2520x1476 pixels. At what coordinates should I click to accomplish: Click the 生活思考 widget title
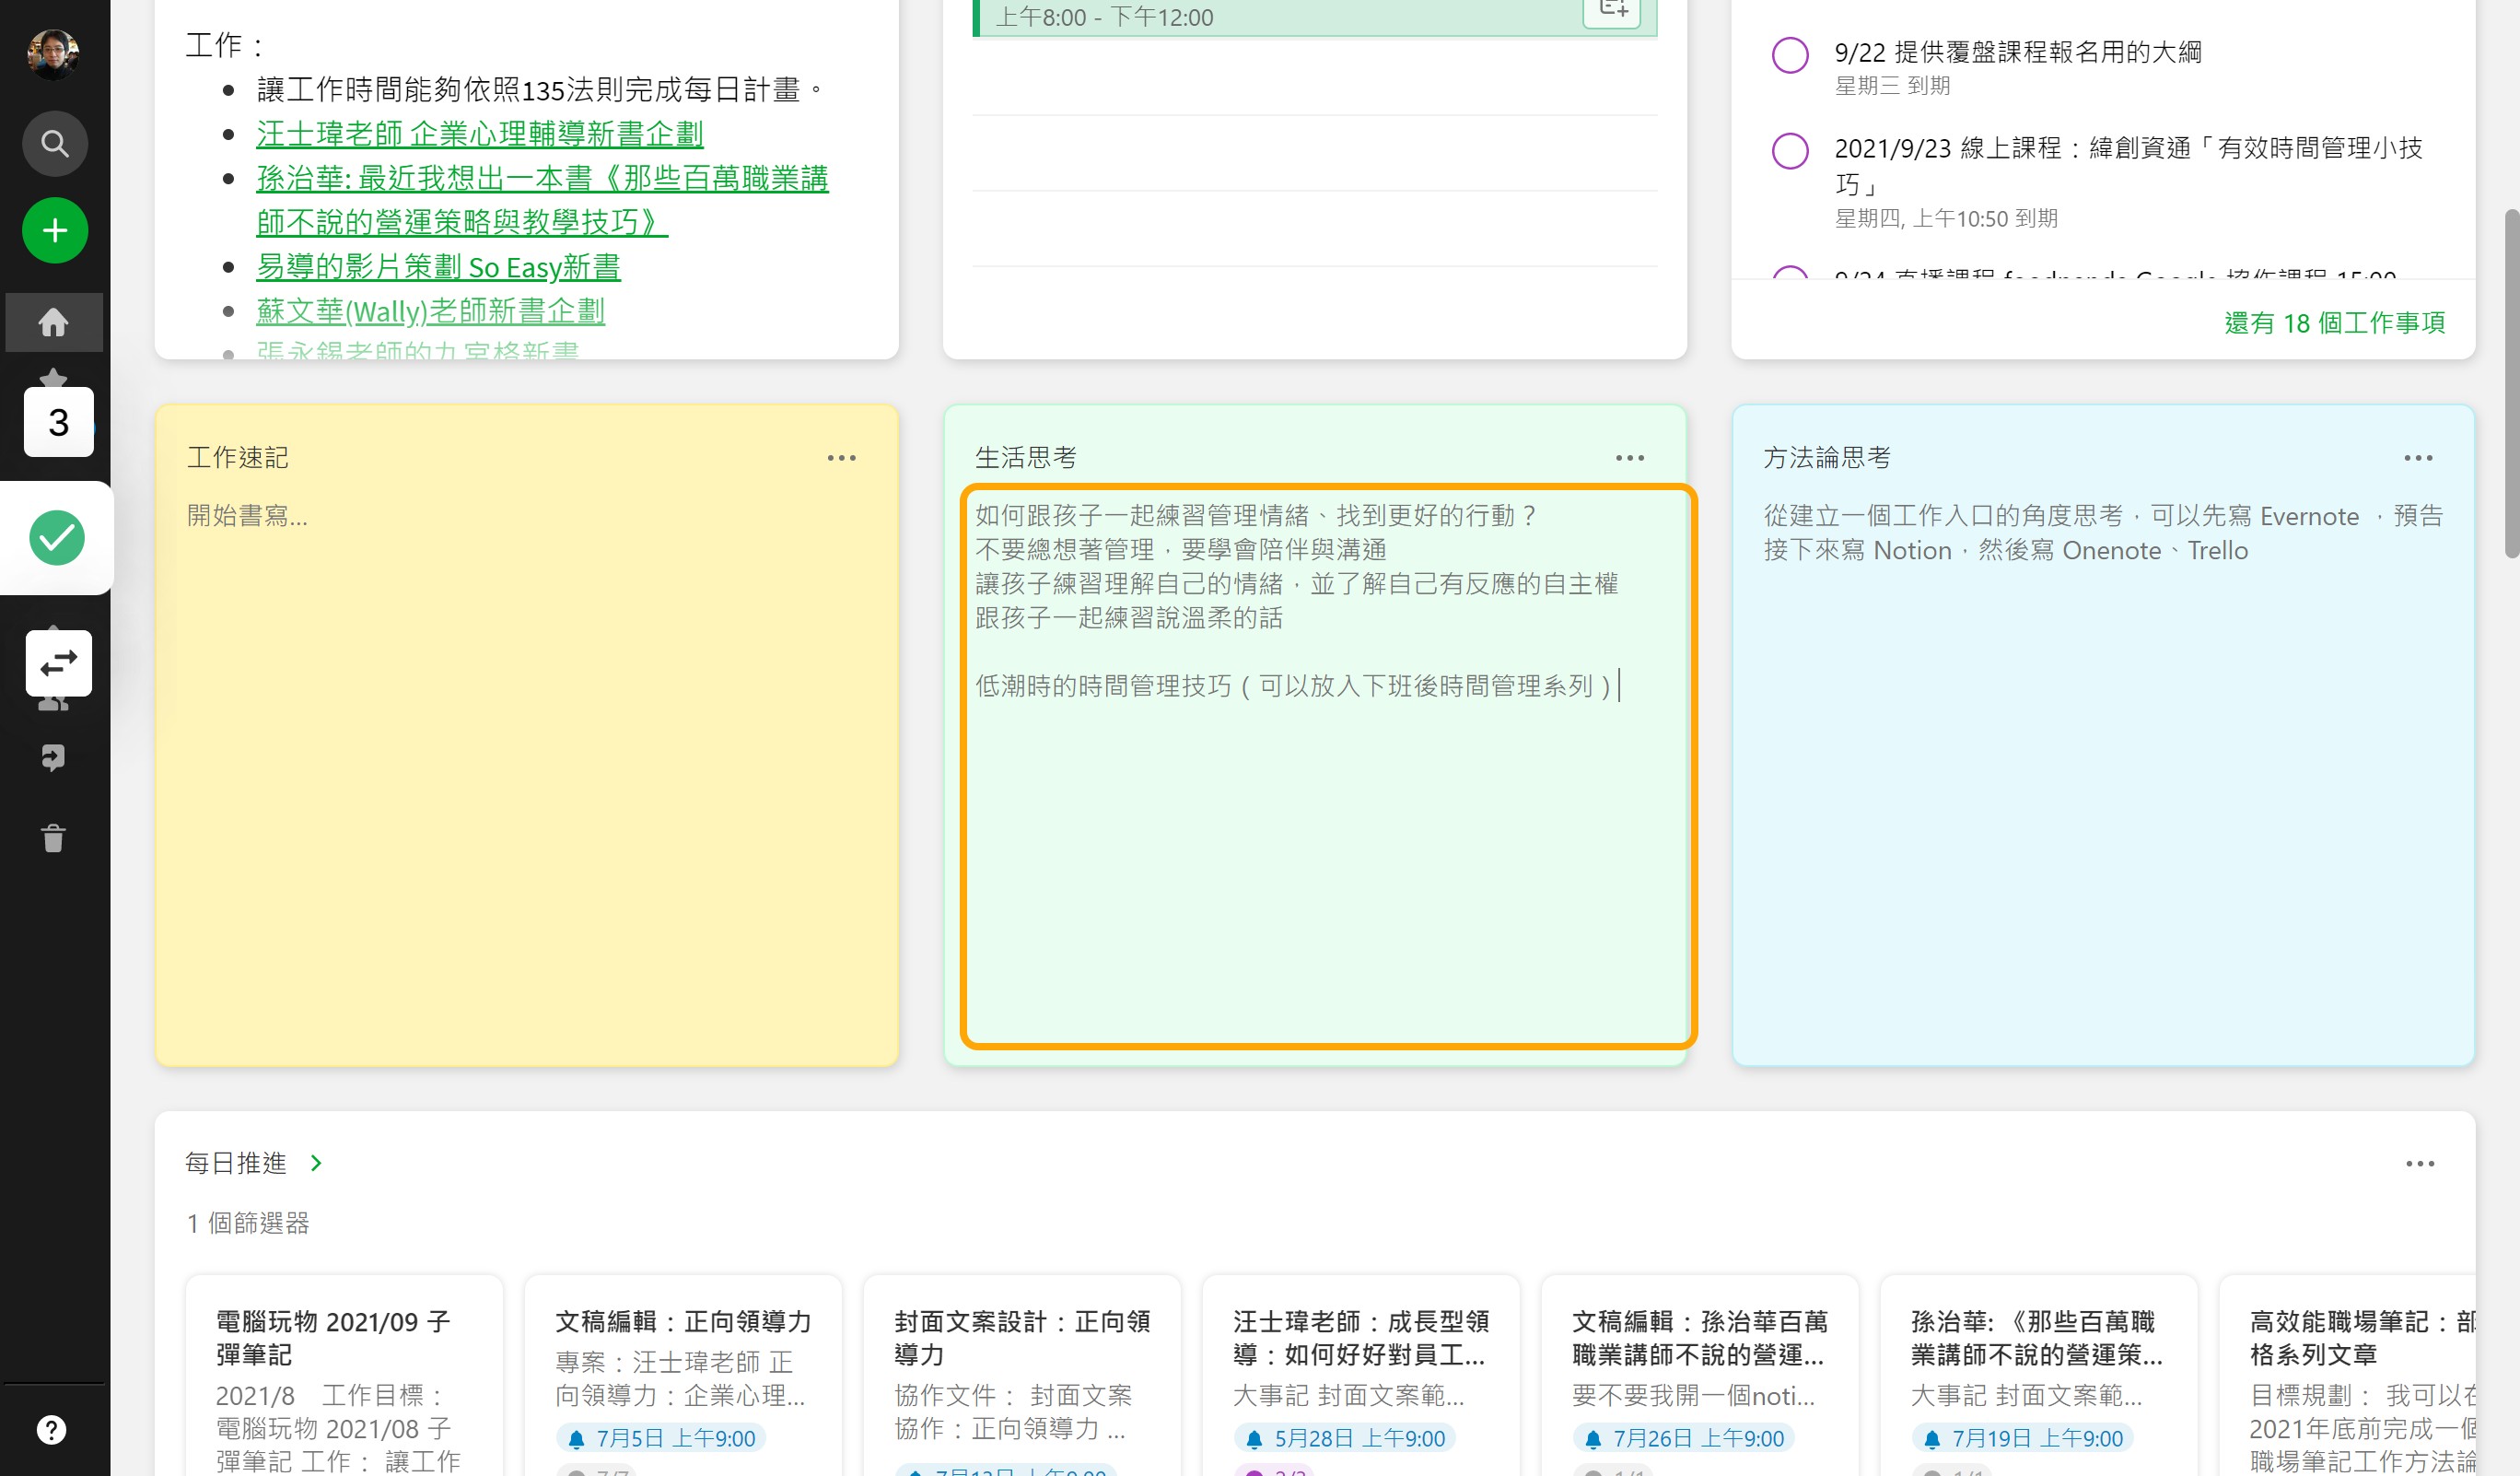(1026, 458)
